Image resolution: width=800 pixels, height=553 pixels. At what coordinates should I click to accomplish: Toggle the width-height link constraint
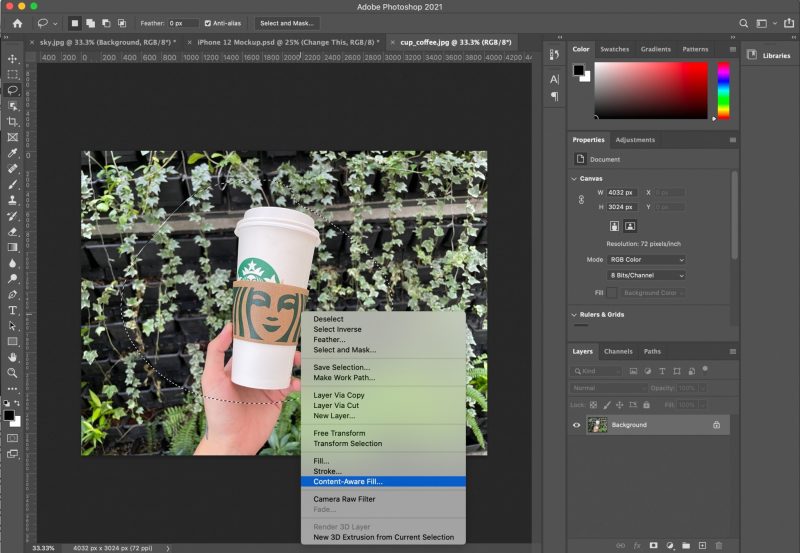(581, 199)
